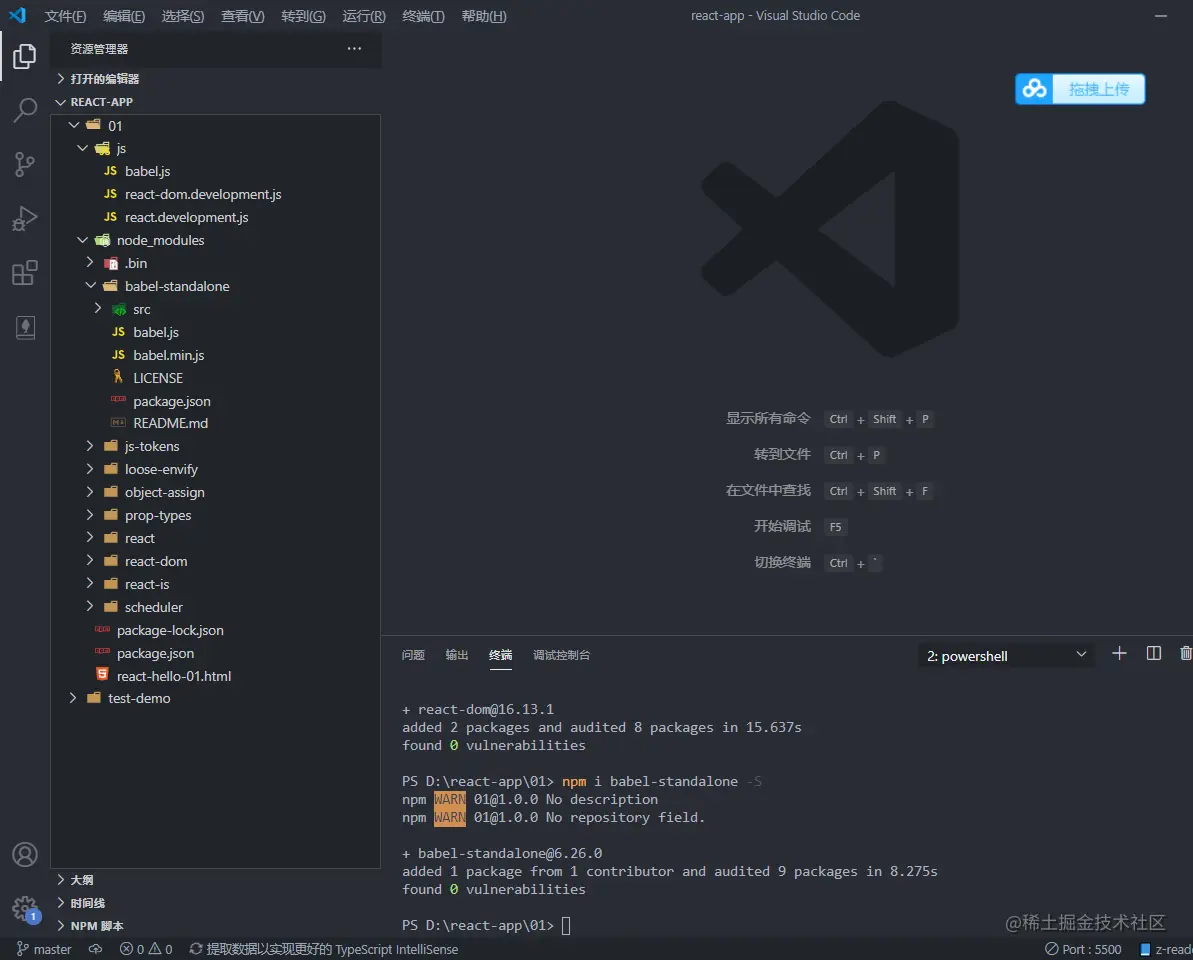Click TypeScript IntelliSense fetching status
1193x960 pixels.
click(x=323, y=949)
